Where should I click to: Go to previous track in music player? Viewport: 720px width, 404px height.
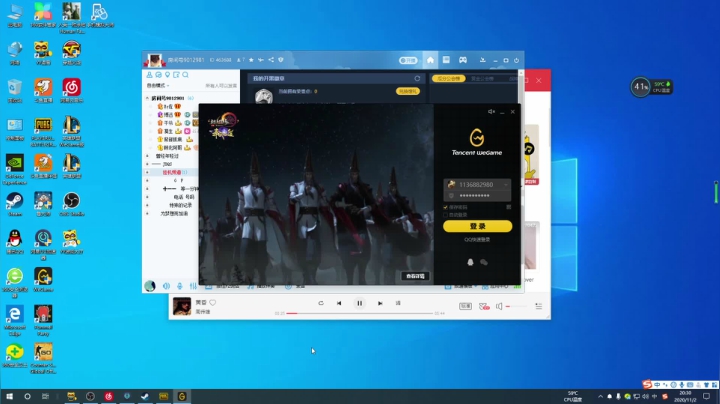coord(339,303)
